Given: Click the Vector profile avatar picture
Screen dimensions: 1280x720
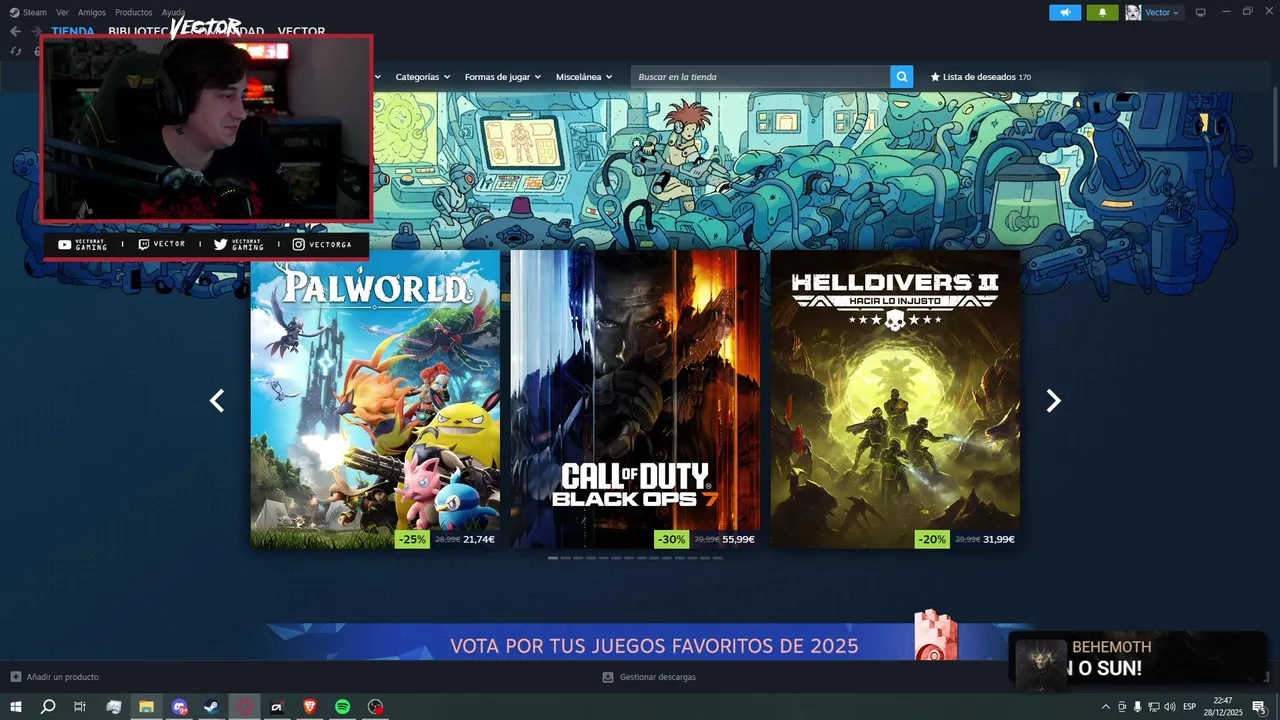Looking at the screenshot, I should [1133, 12].
